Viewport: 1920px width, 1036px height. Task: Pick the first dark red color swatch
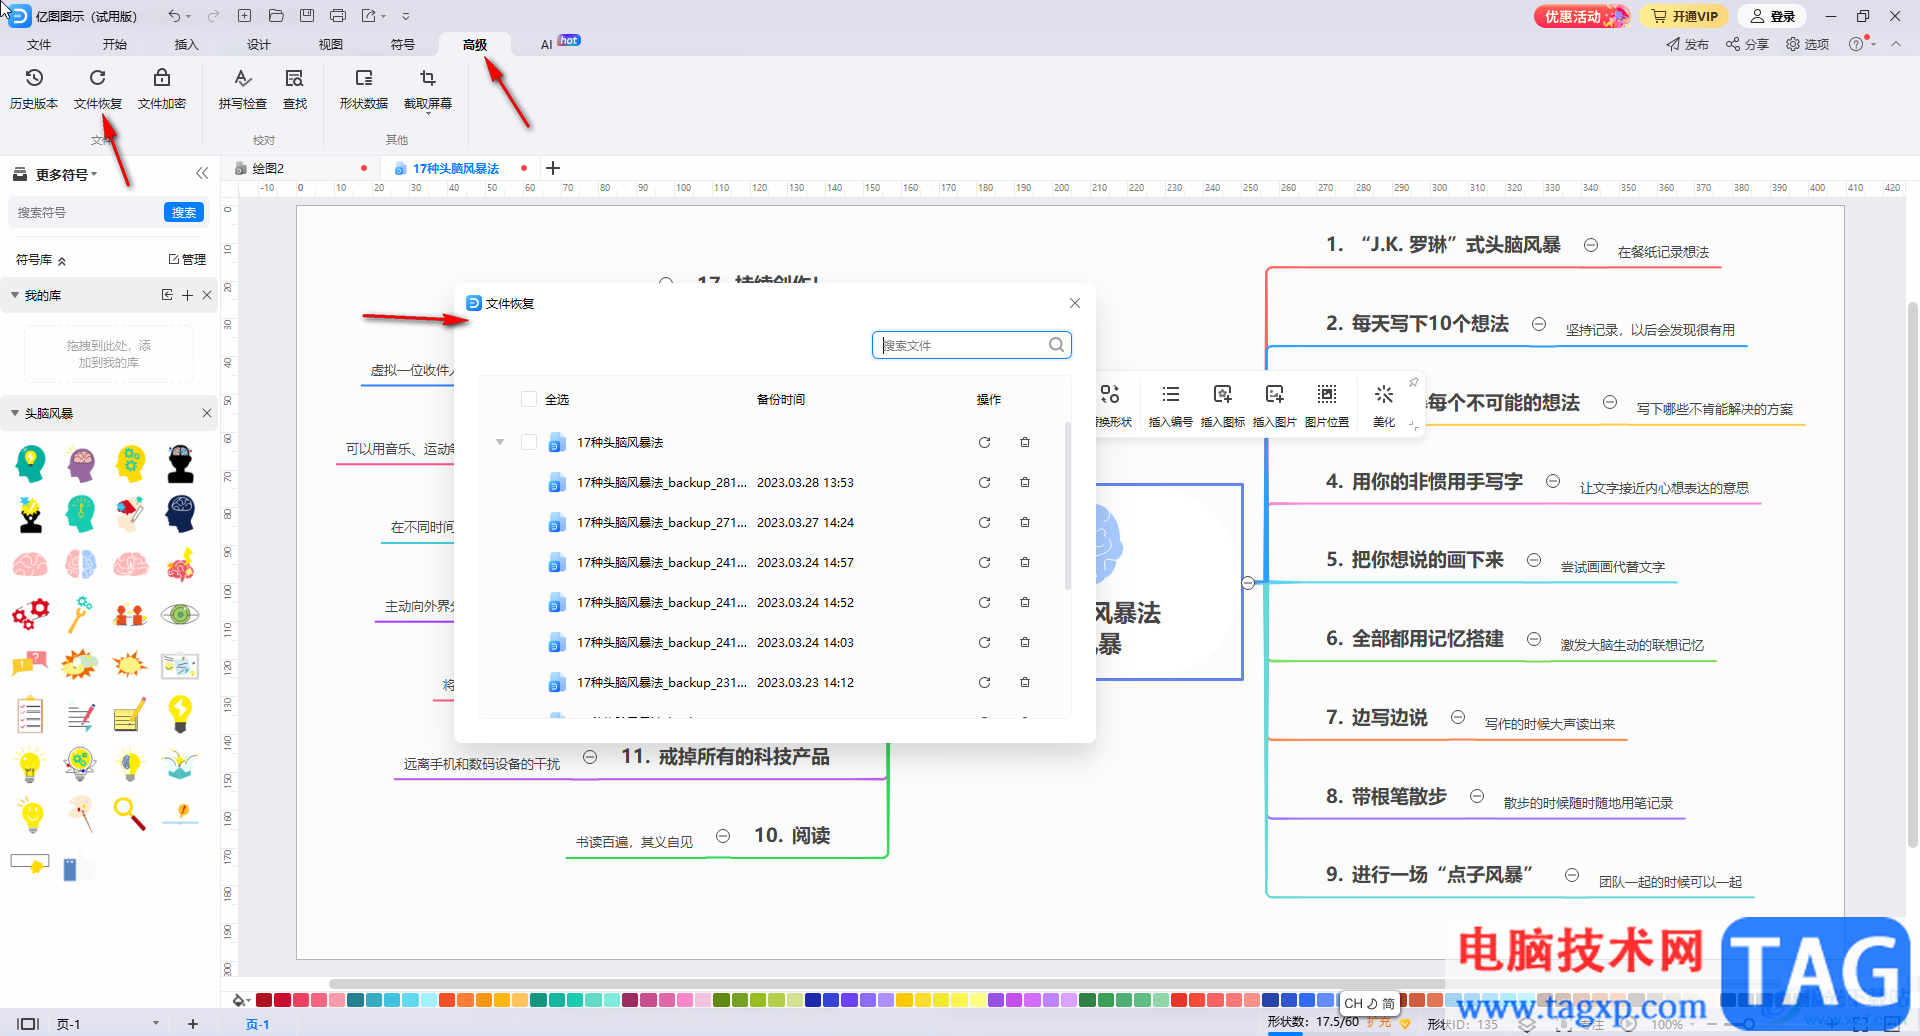pyautogui.click(x=264, y=1000)
